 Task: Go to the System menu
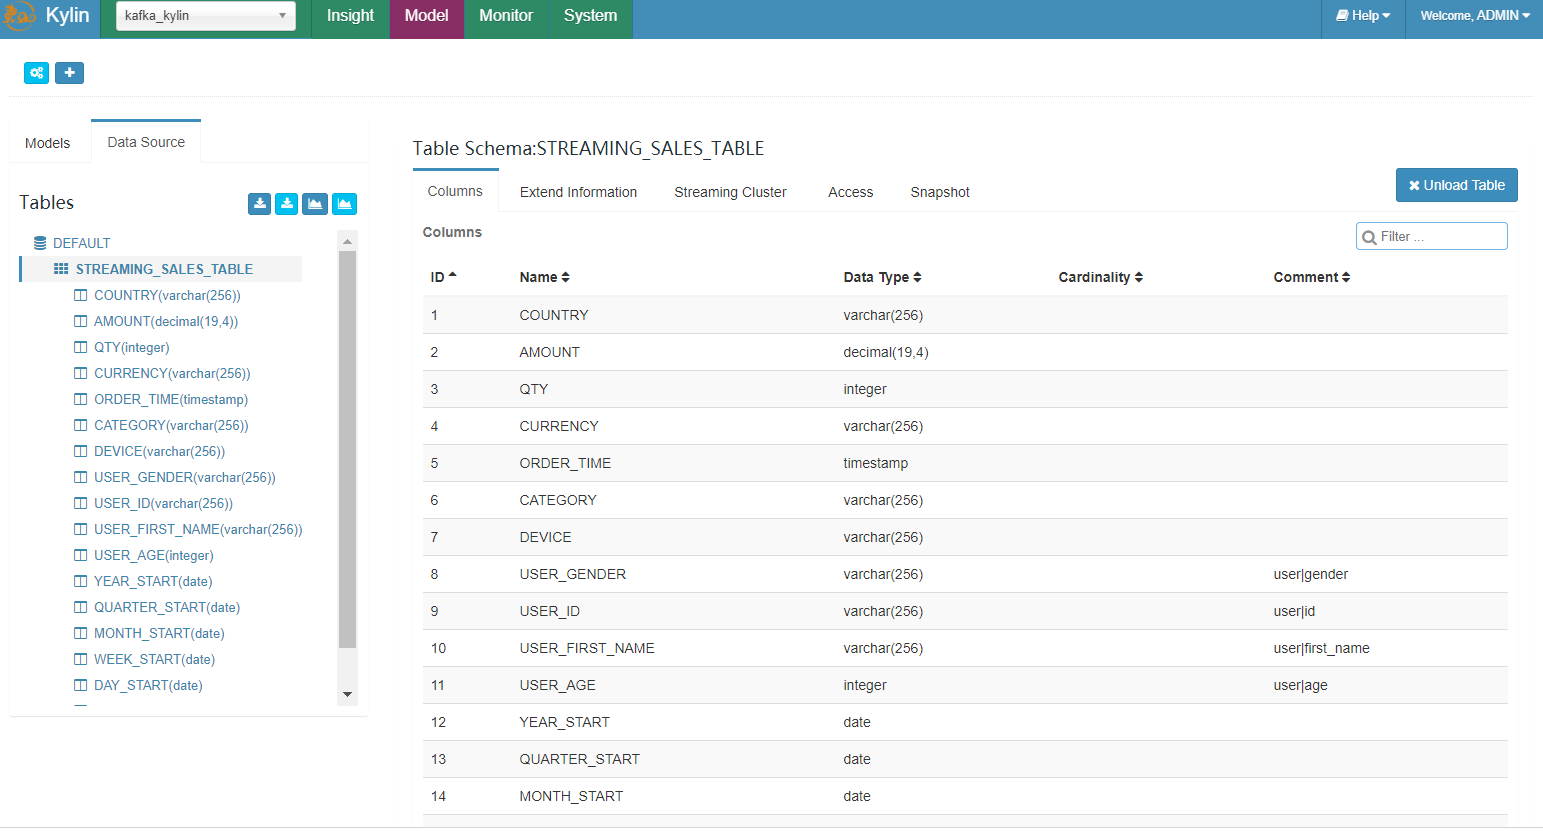[x=590, y=16]
